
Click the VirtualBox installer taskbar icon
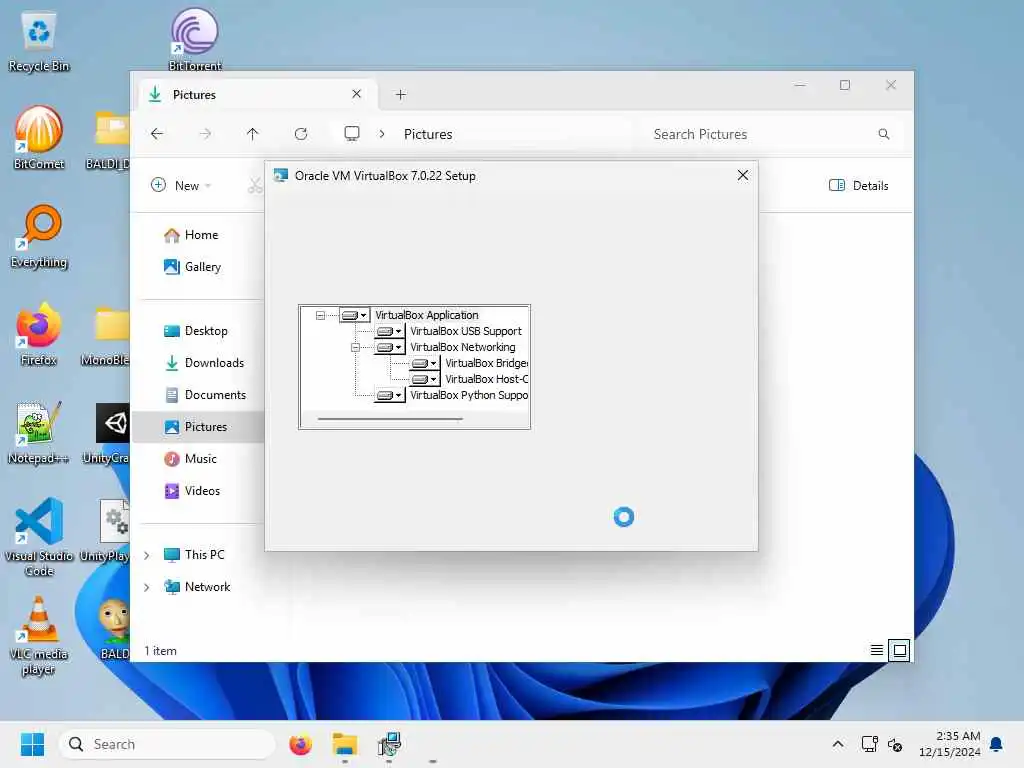click(x=389, y=744)
